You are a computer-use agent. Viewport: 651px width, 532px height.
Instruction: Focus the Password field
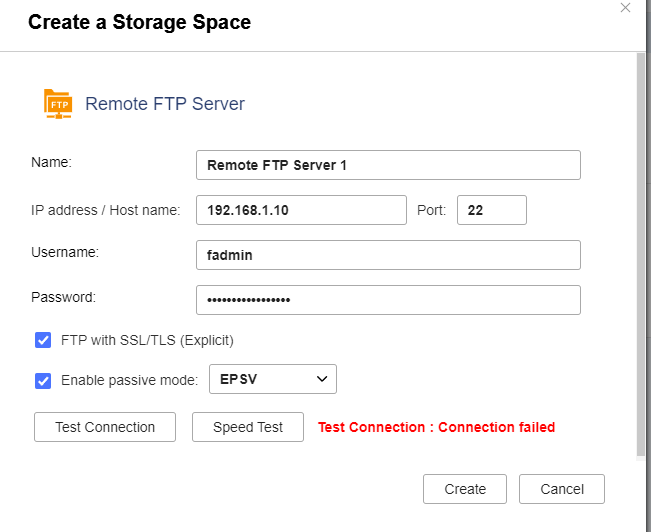(x=388, y=300)
